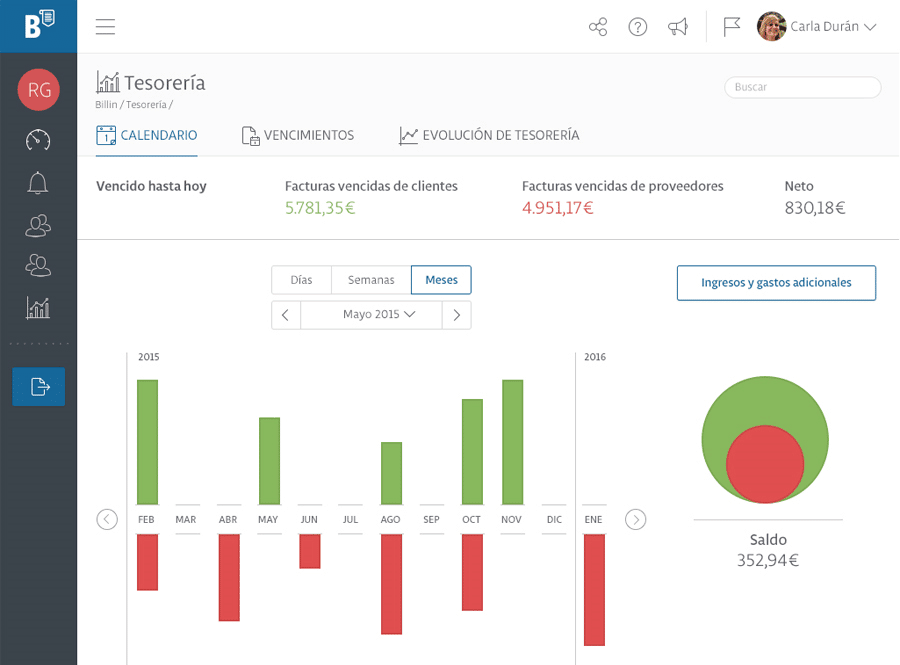Click the share icon in header

pos(598,27)
